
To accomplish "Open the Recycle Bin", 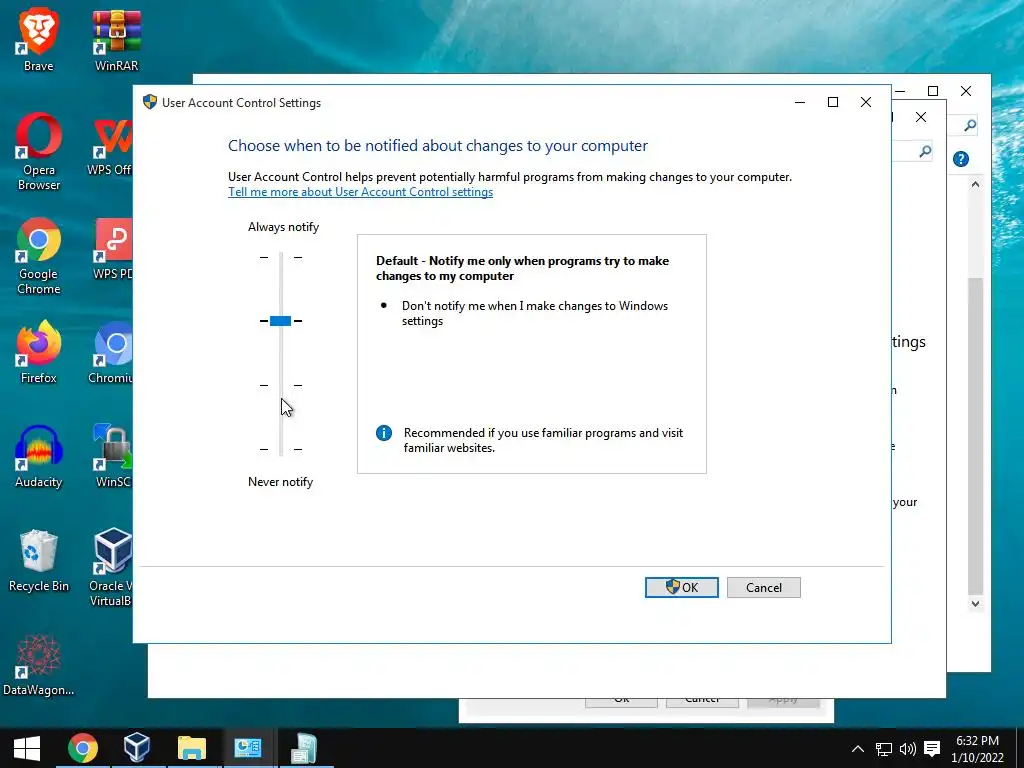I will click(x=39, y=562).
